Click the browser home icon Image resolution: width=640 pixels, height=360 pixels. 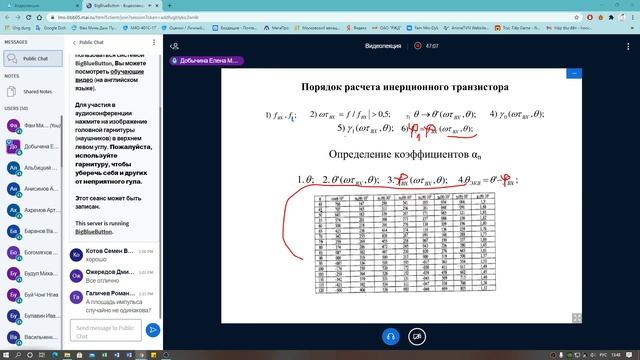click(39, 18)
